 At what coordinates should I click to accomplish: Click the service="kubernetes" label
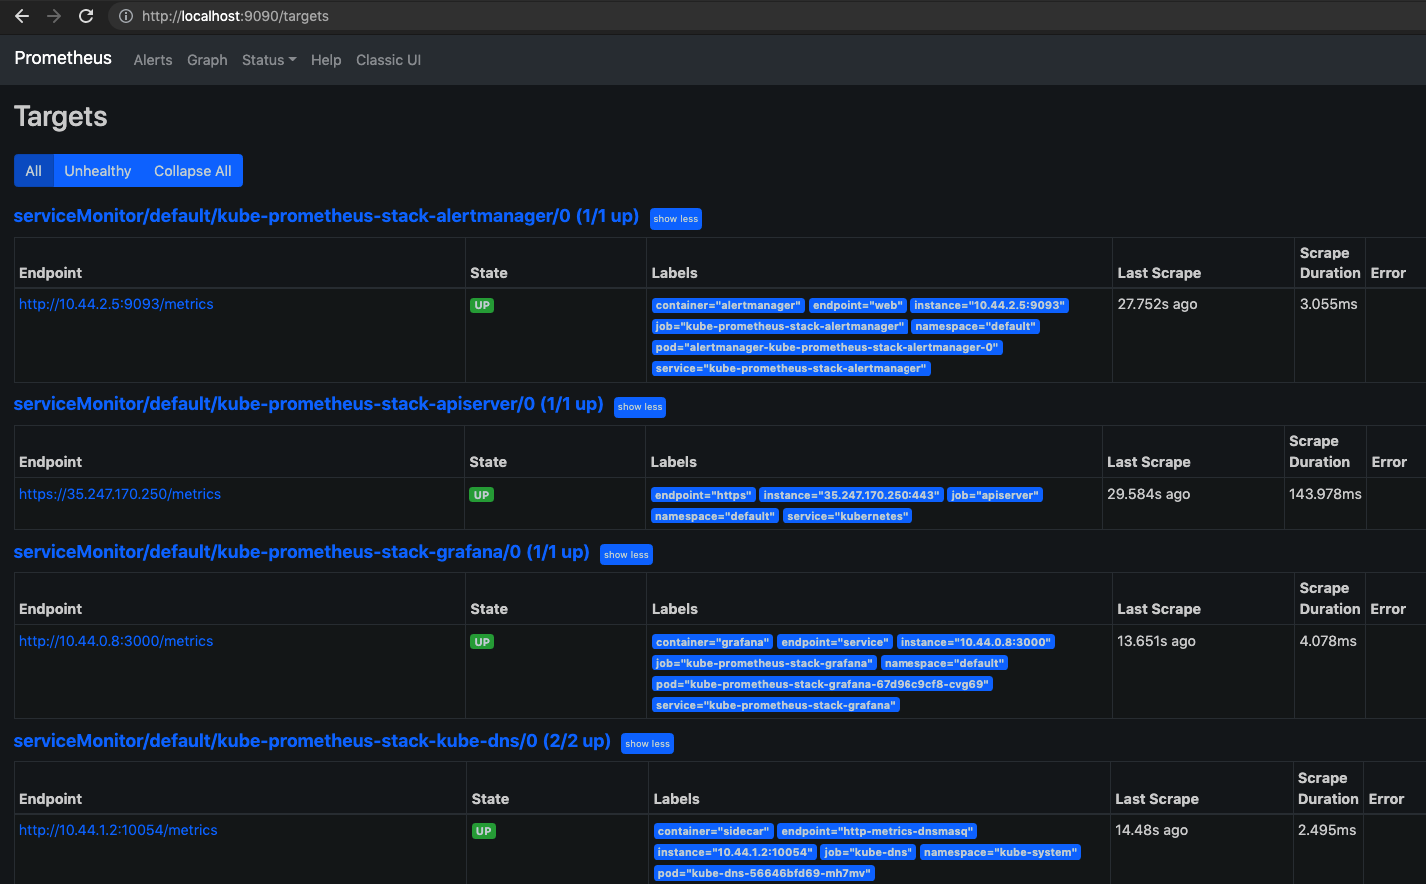pos(848,516)
